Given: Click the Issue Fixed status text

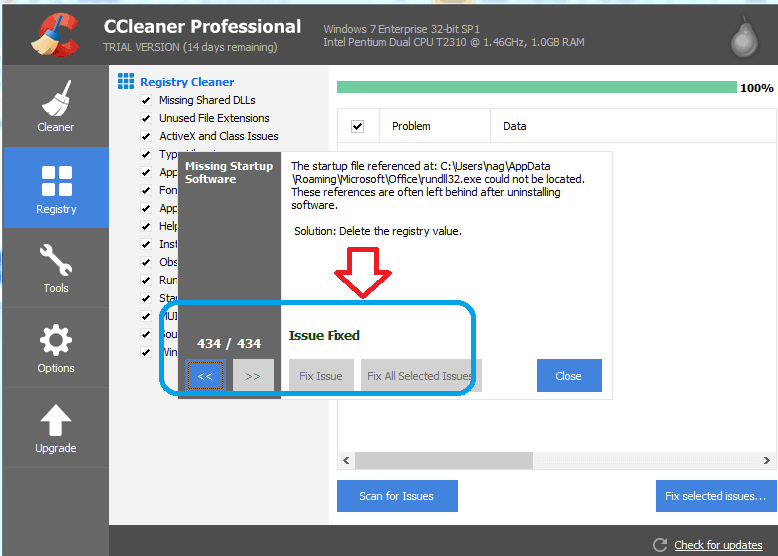Looking at the screenshot, I should point(324,335).
